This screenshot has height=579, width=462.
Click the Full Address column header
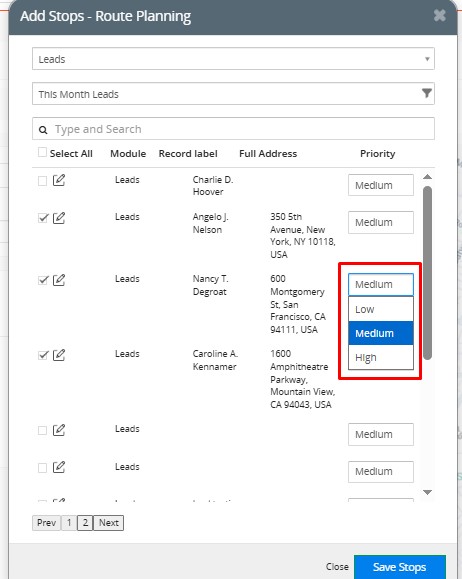click(x=268, y=154)
